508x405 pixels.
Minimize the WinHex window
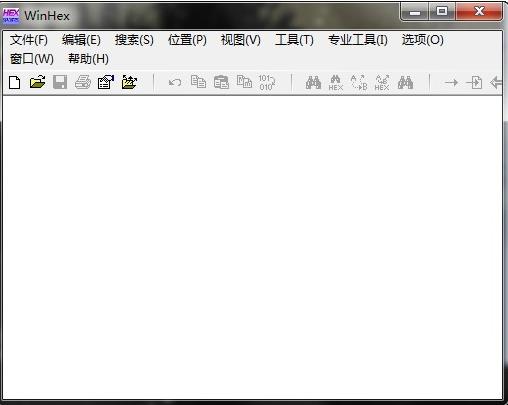coord(415,12)
